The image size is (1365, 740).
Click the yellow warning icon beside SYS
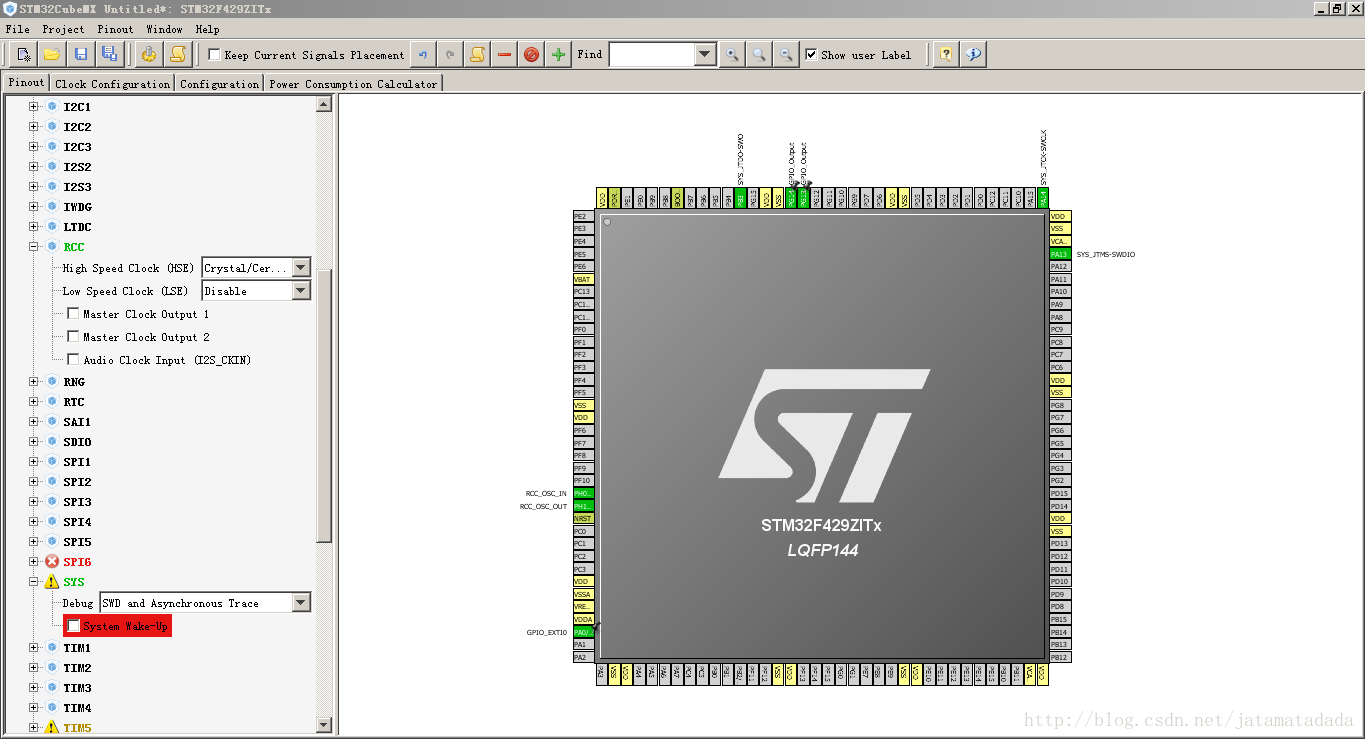(x=52, y=582)
